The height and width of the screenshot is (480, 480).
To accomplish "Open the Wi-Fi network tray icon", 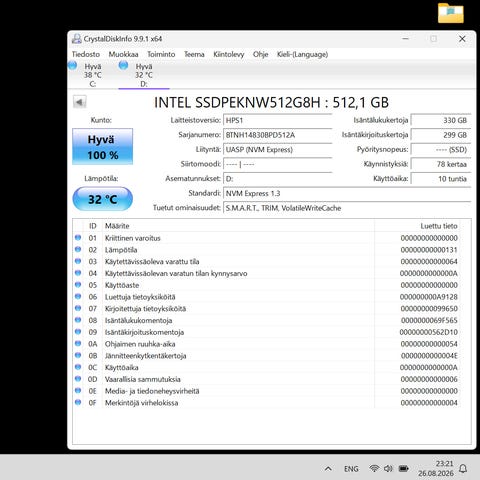I will click(374, 468).
